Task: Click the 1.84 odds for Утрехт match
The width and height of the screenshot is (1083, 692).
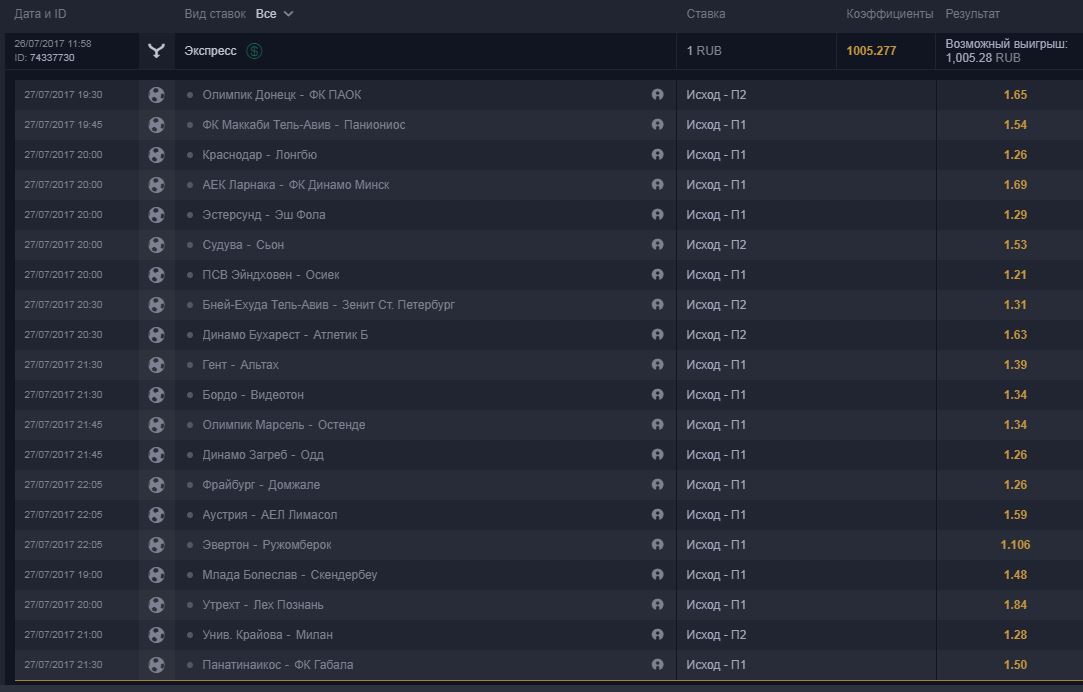Action: 1015,605
